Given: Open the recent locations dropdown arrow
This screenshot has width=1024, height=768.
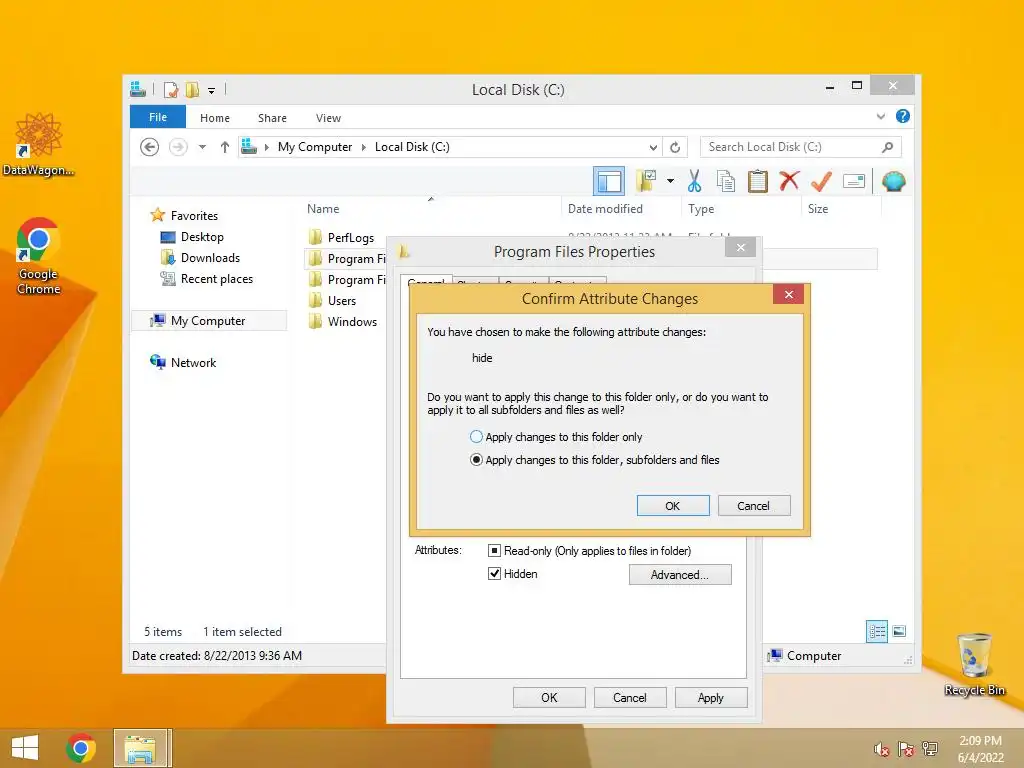Looking at the screenshot, I should (x=202, y=147).
